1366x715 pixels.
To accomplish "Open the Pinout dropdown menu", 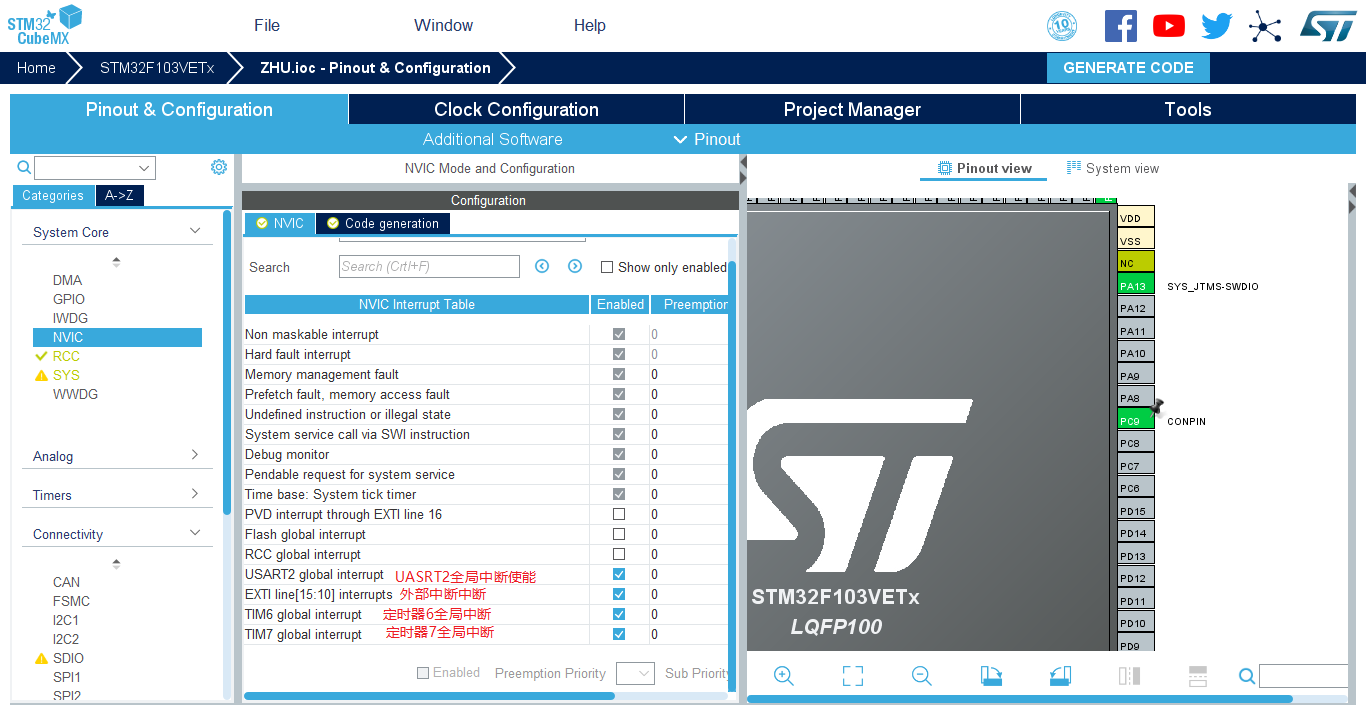I will click(x=707, y=139).
